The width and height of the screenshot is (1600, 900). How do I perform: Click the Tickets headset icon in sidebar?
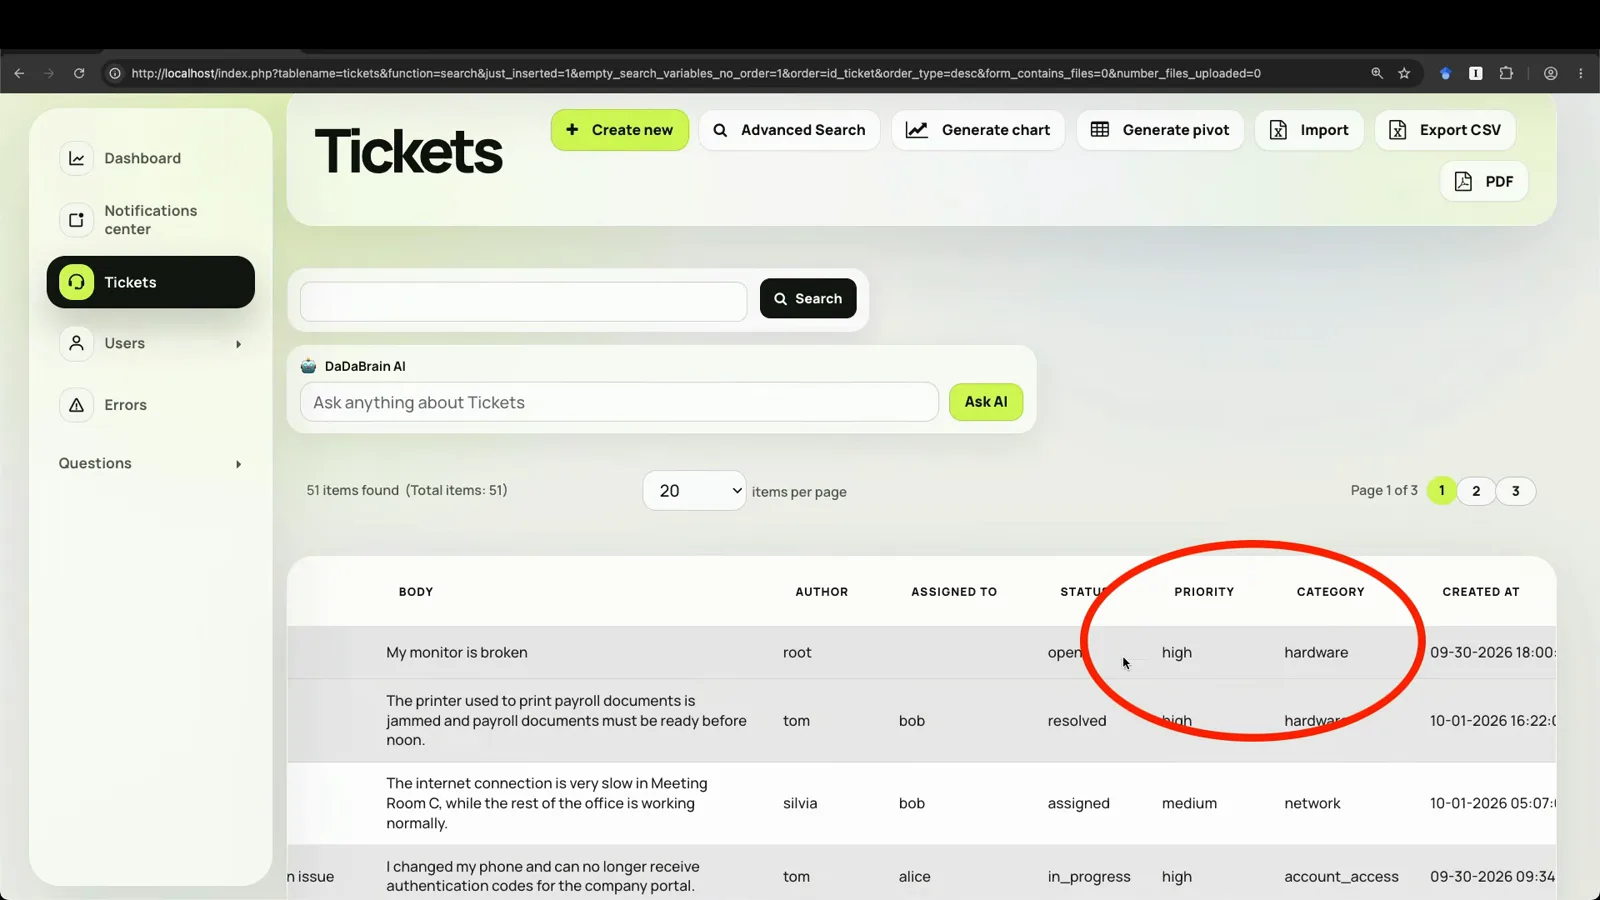click(76, 282)
